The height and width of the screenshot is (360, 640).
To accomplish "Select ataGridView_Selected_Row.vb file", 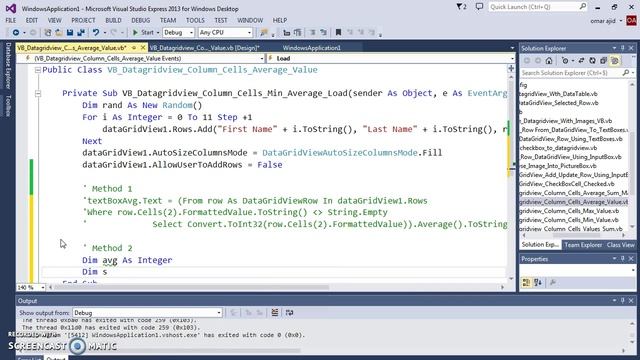I will tap(559, 103).
